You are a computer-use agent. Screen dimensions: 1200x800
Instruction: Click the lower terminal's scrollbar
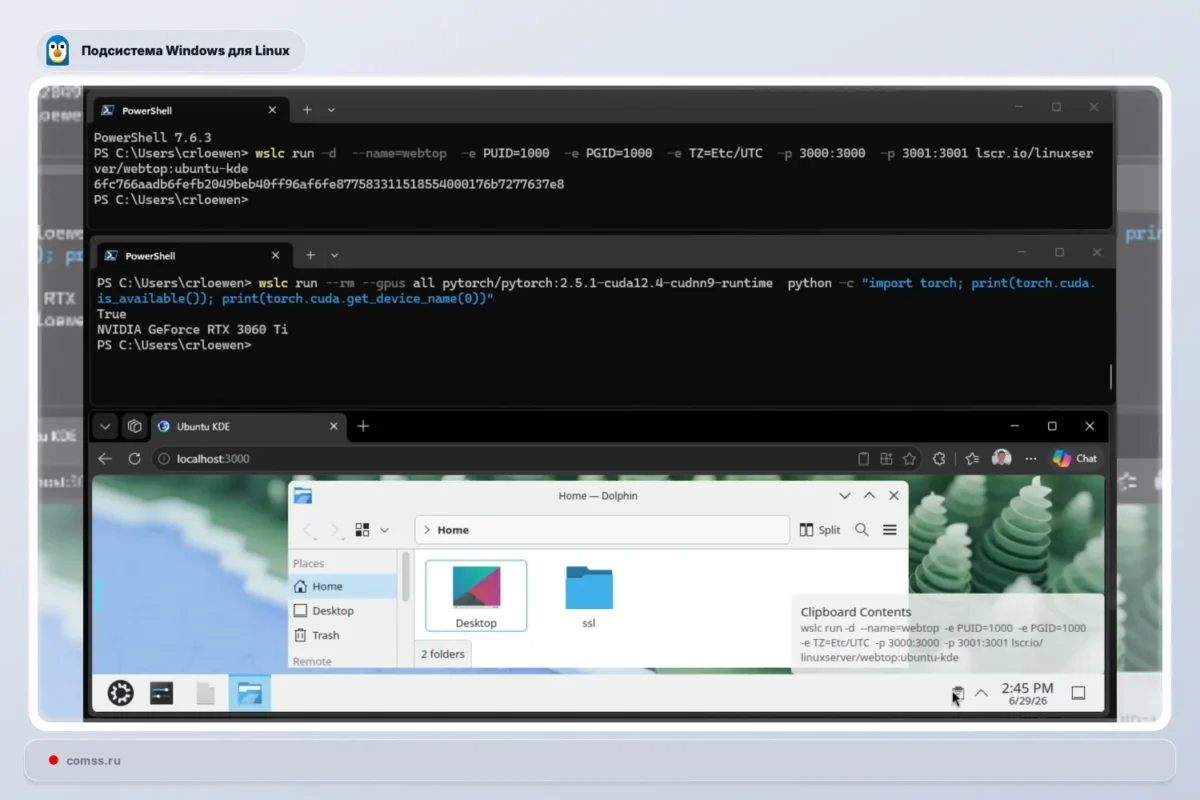(1110, 376)
